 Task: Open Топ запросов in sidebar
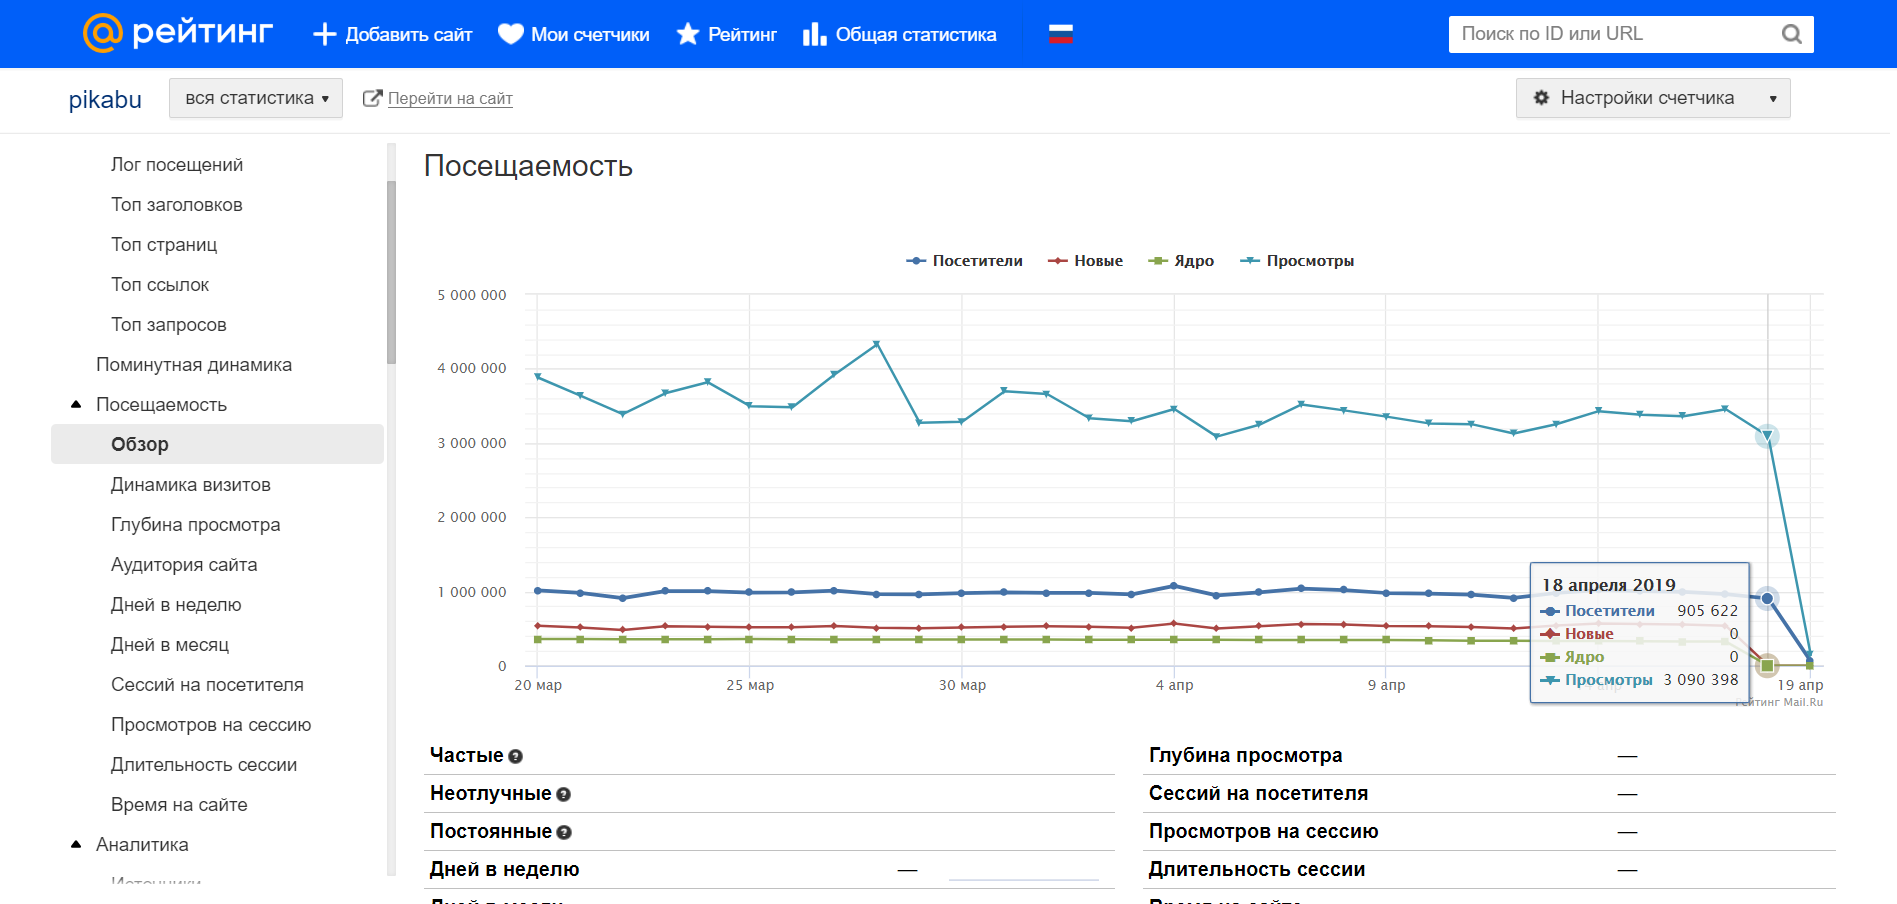coord(169,325)
